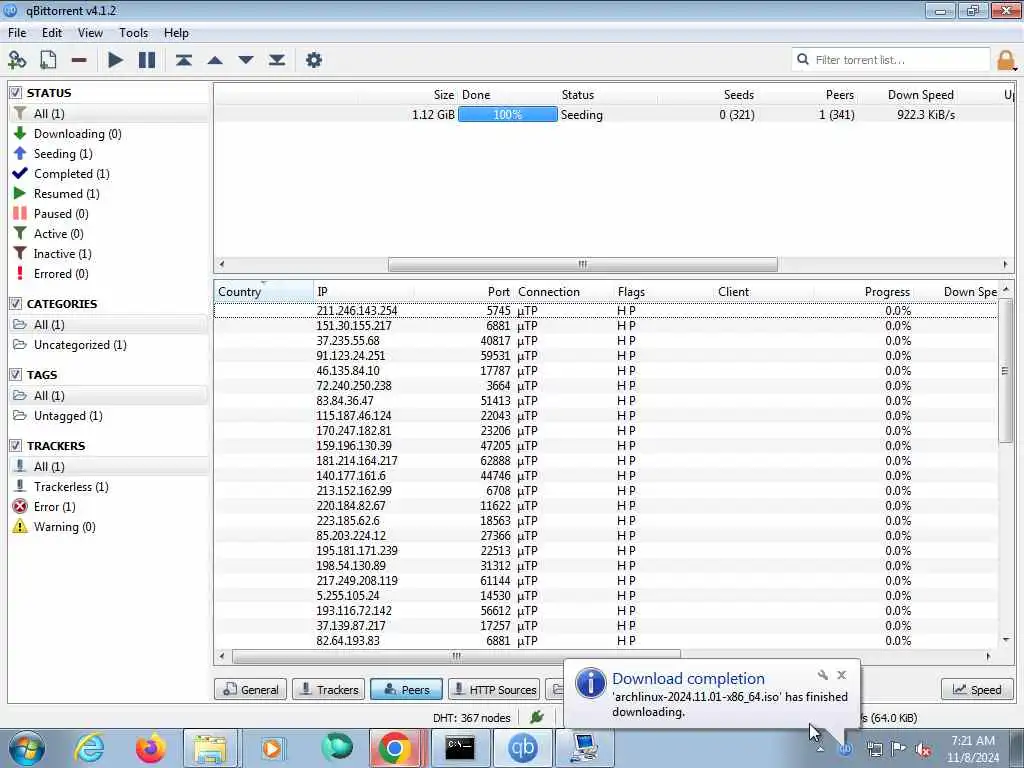Open Firefox from the taskbar
Viewport: 1024px width, 768px height.
click(150, 748)
